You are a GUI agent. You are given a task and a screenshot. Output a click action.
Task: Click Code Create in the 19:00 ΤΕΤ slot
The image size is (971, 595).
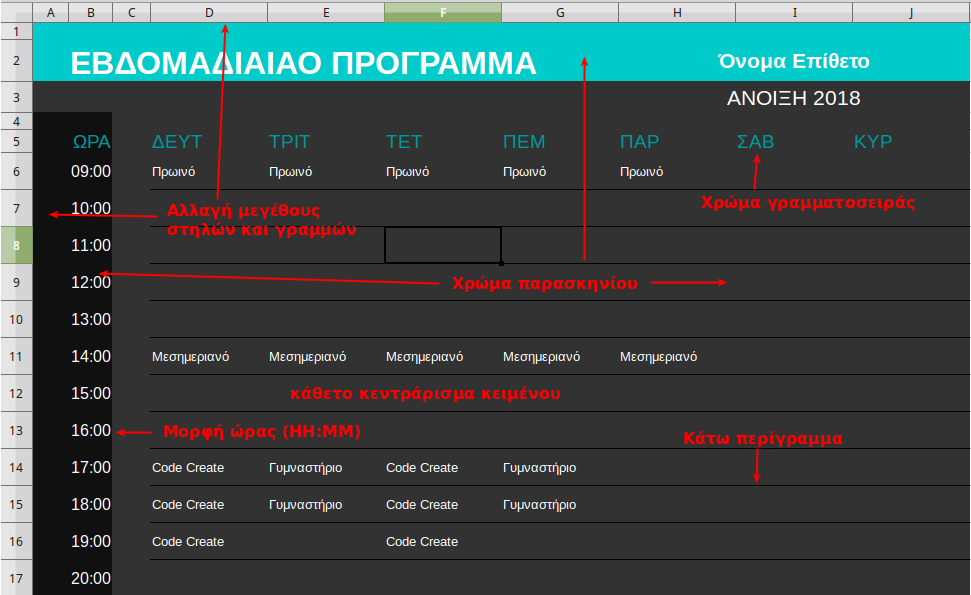pyautogui.click(x=422, y=541)
